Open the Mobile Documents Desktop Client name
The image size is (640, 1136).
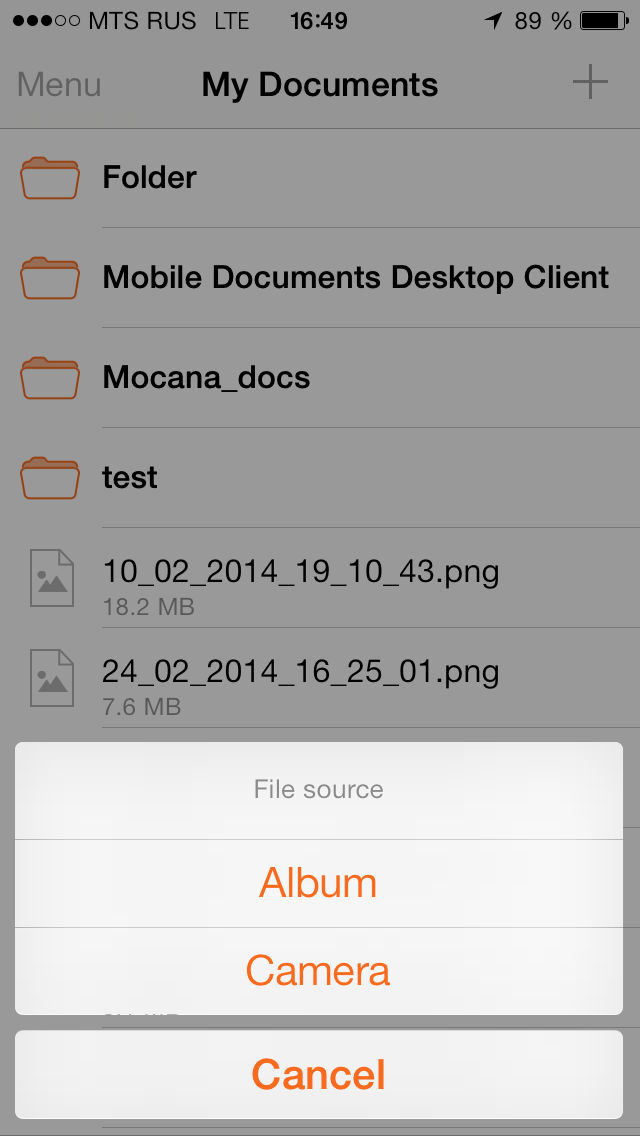[356, 277]
